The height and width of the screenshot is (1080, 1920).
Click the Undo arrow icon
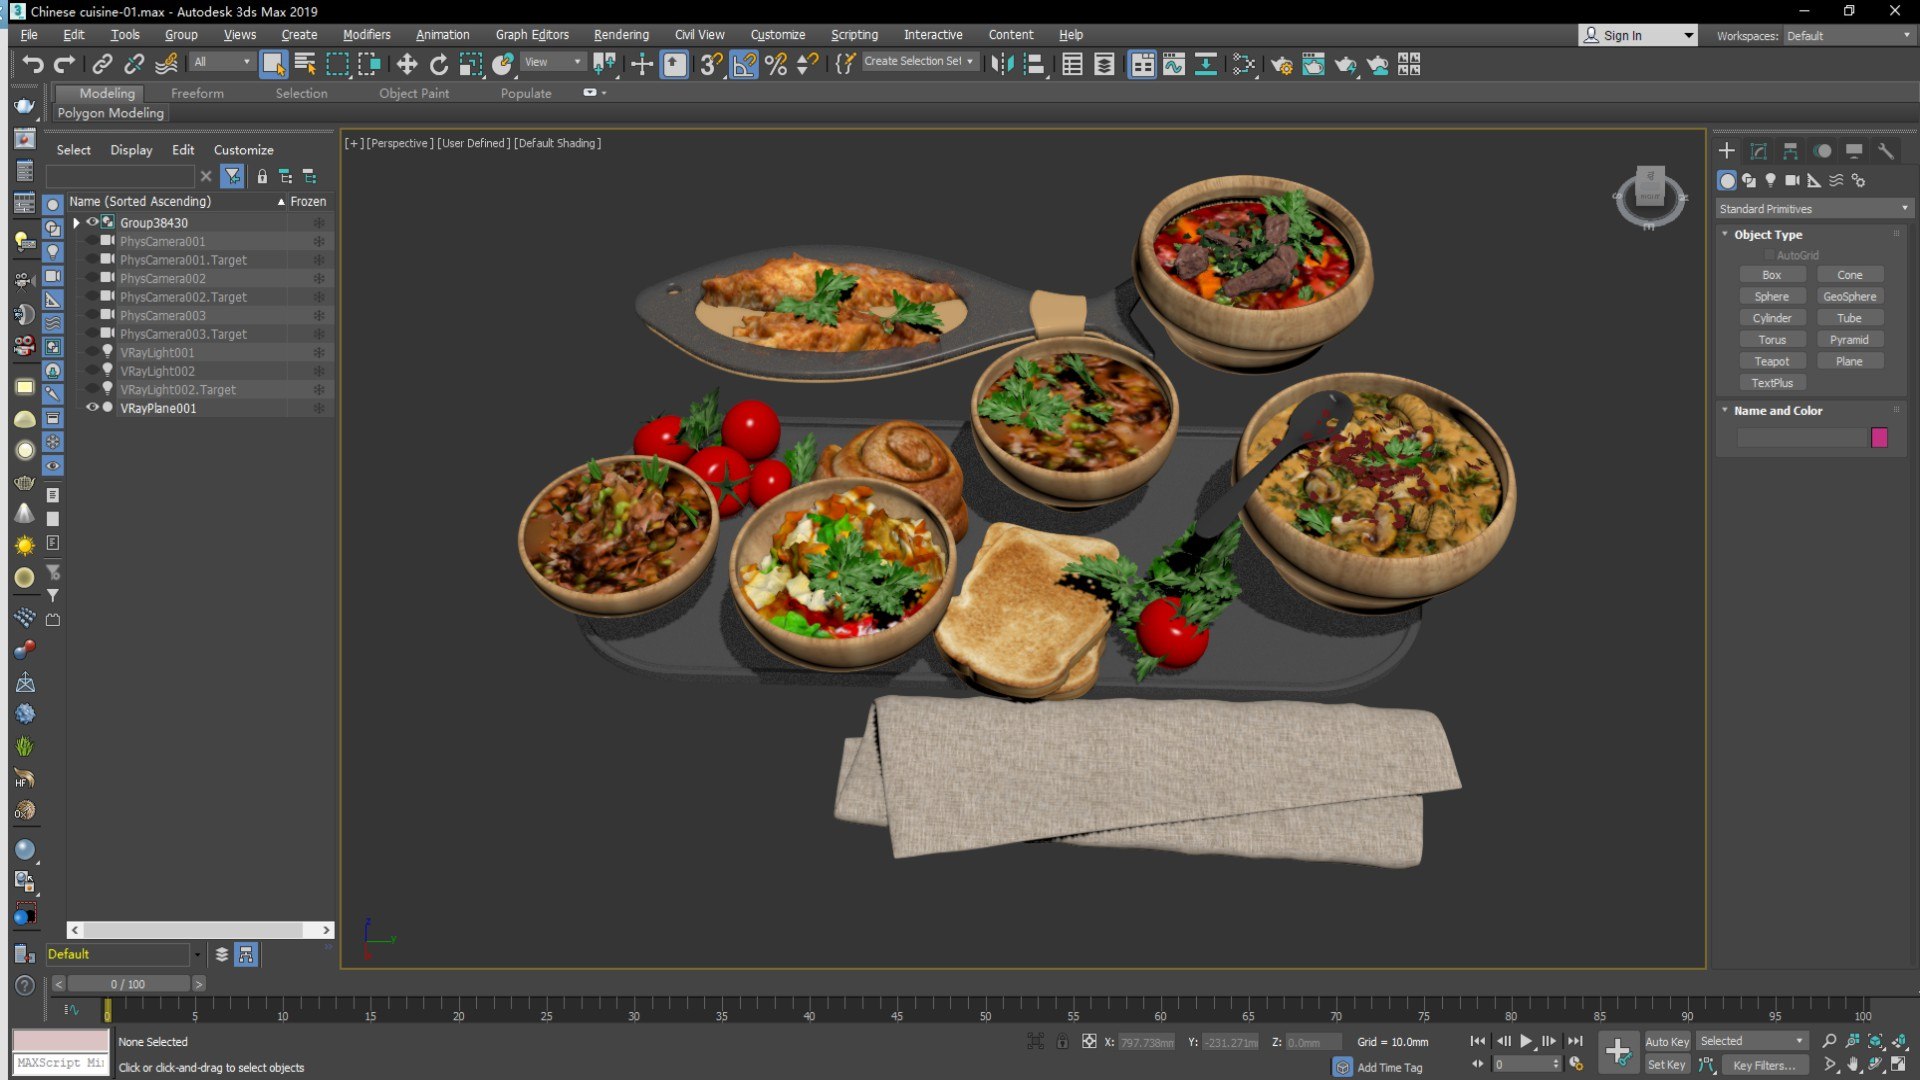point(33,64)
